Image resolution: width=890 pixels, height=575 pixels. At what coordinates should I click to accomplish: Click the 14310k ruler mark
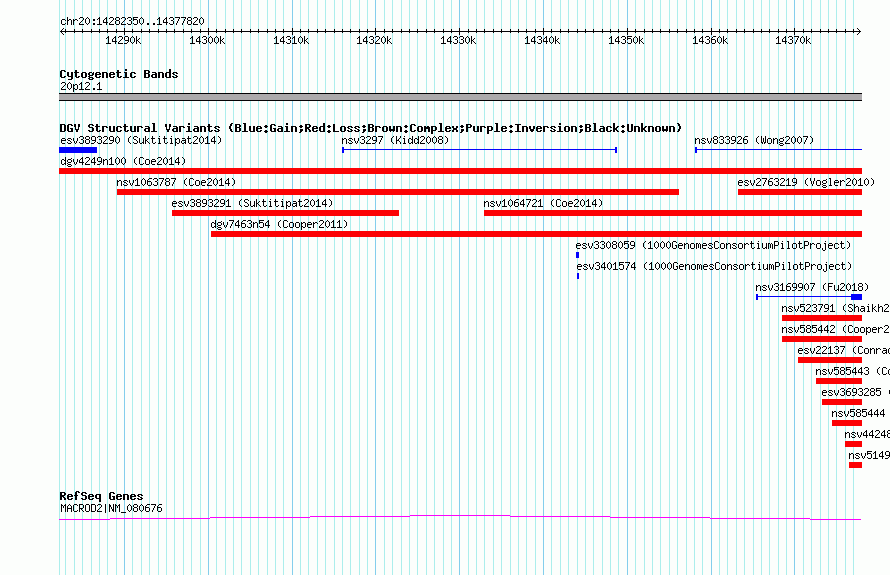(291, 40)
